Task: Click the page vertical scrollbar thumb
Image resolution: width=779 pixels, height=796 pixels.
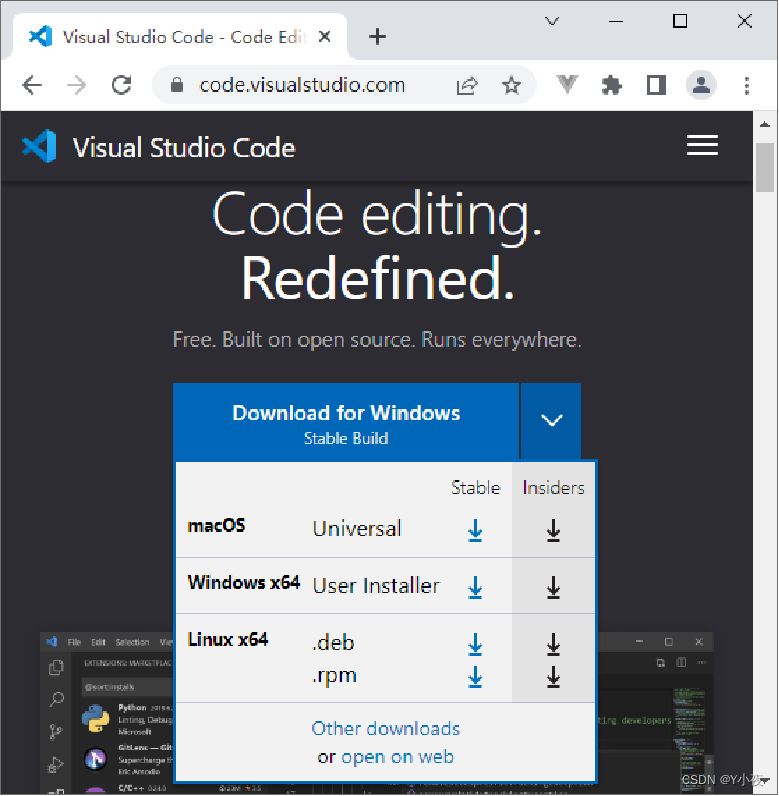Action: [x=764, y=168]
